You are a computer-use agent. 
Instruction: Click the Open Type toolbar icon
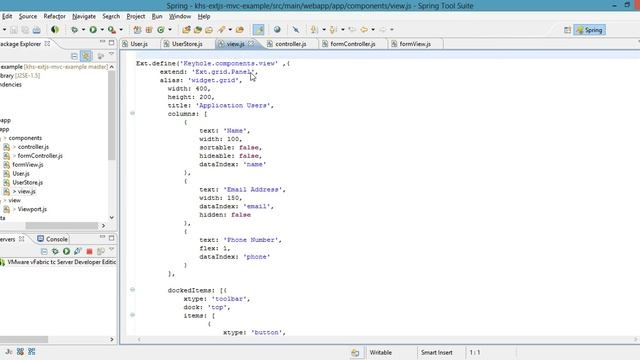187,30
